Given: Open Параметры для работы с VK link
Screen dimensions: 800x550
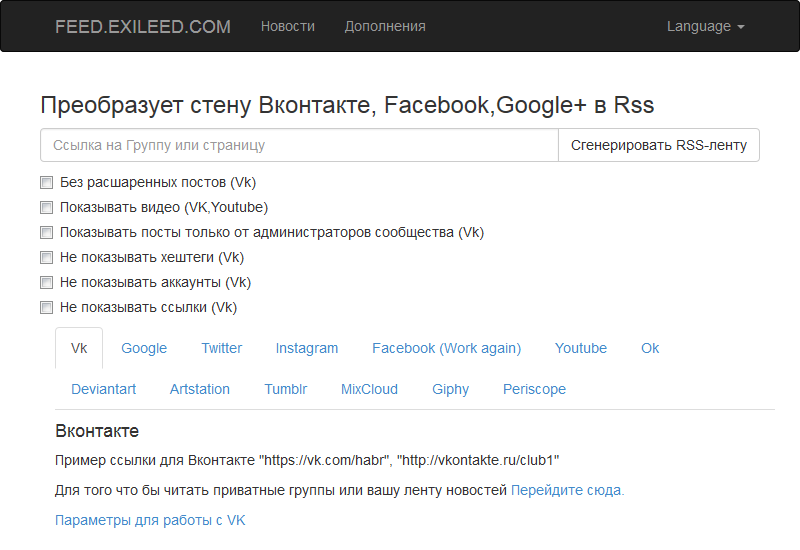Looking at the screenshot, I should (x=150, y=521).
